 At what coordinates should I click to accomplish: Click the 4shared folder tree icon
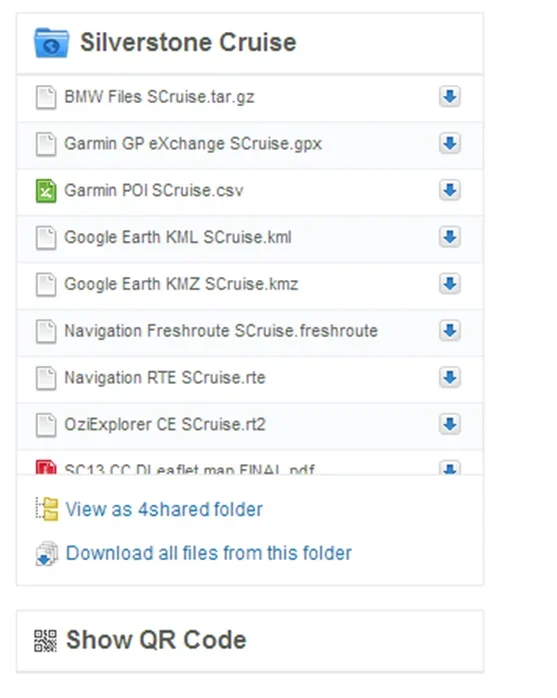point(47,509)
